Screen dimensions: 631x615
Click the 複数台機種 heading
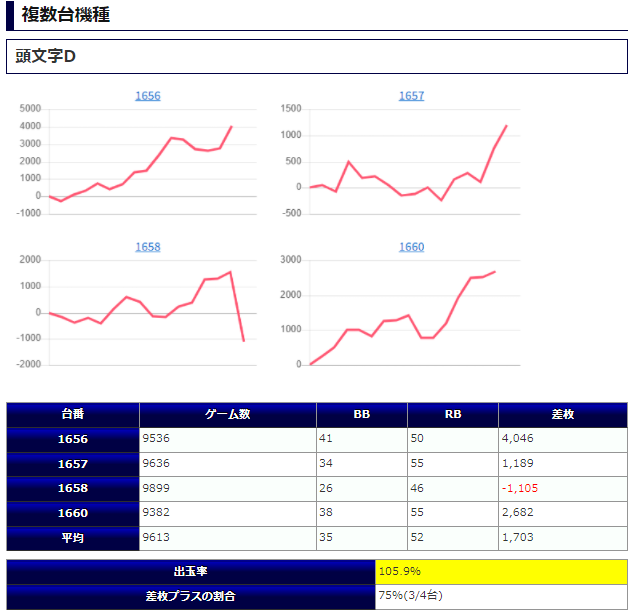point(66,15)
